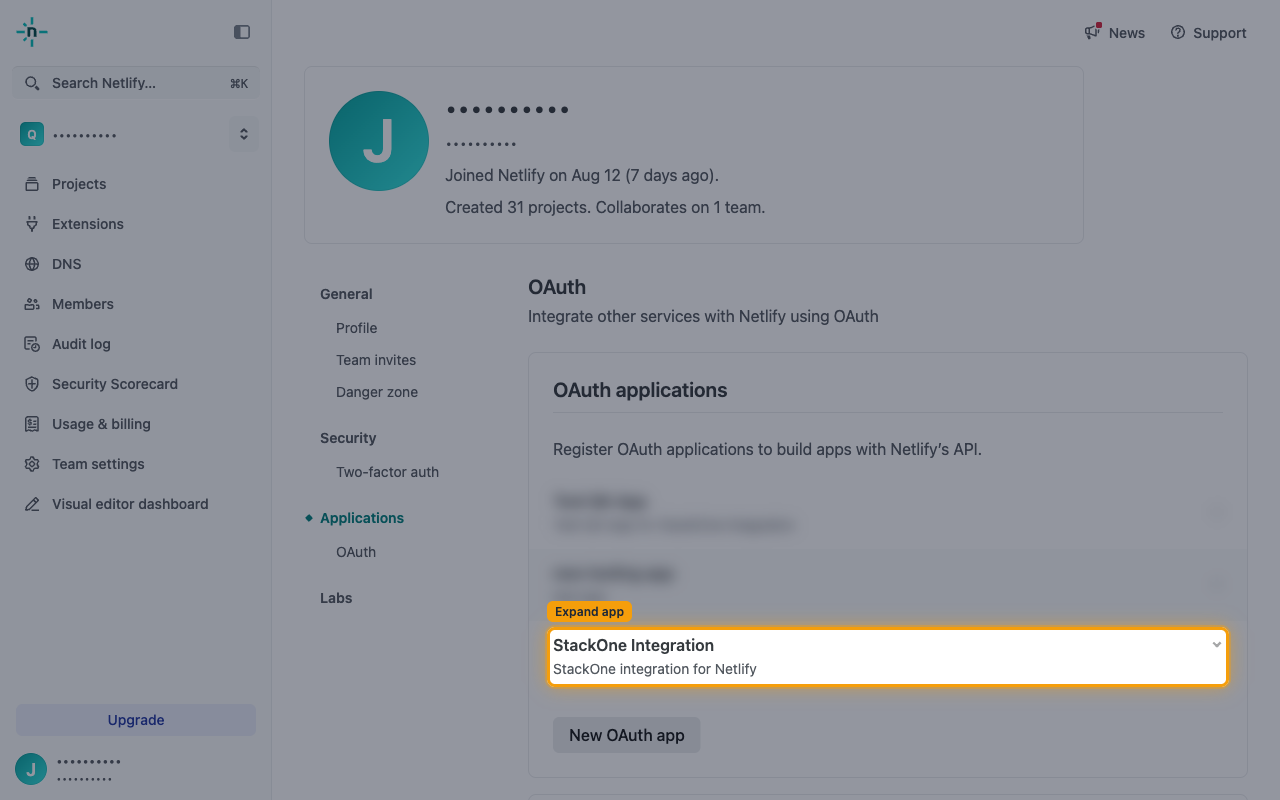Open Security Scorecard page

click(115, 384)
